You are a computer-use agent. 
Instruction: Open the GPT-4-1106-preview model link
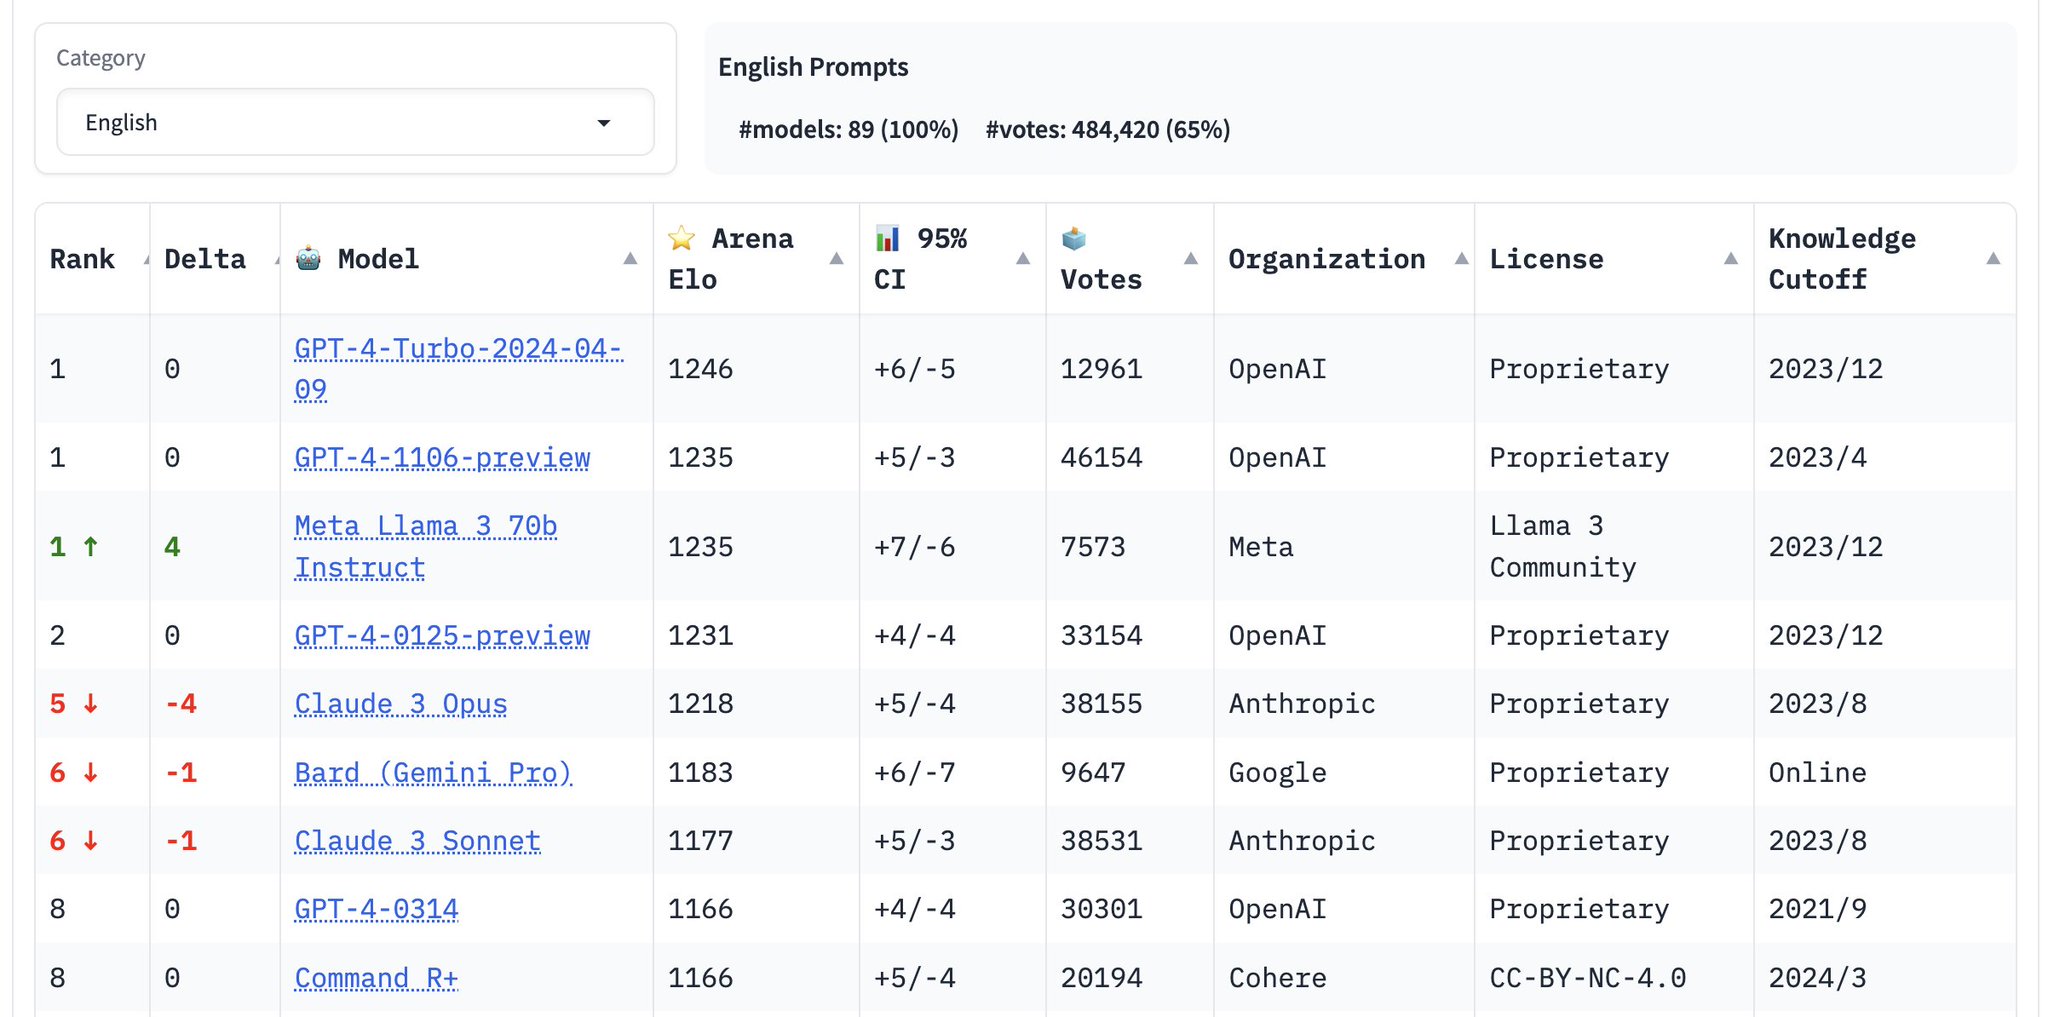pos(442,457)
